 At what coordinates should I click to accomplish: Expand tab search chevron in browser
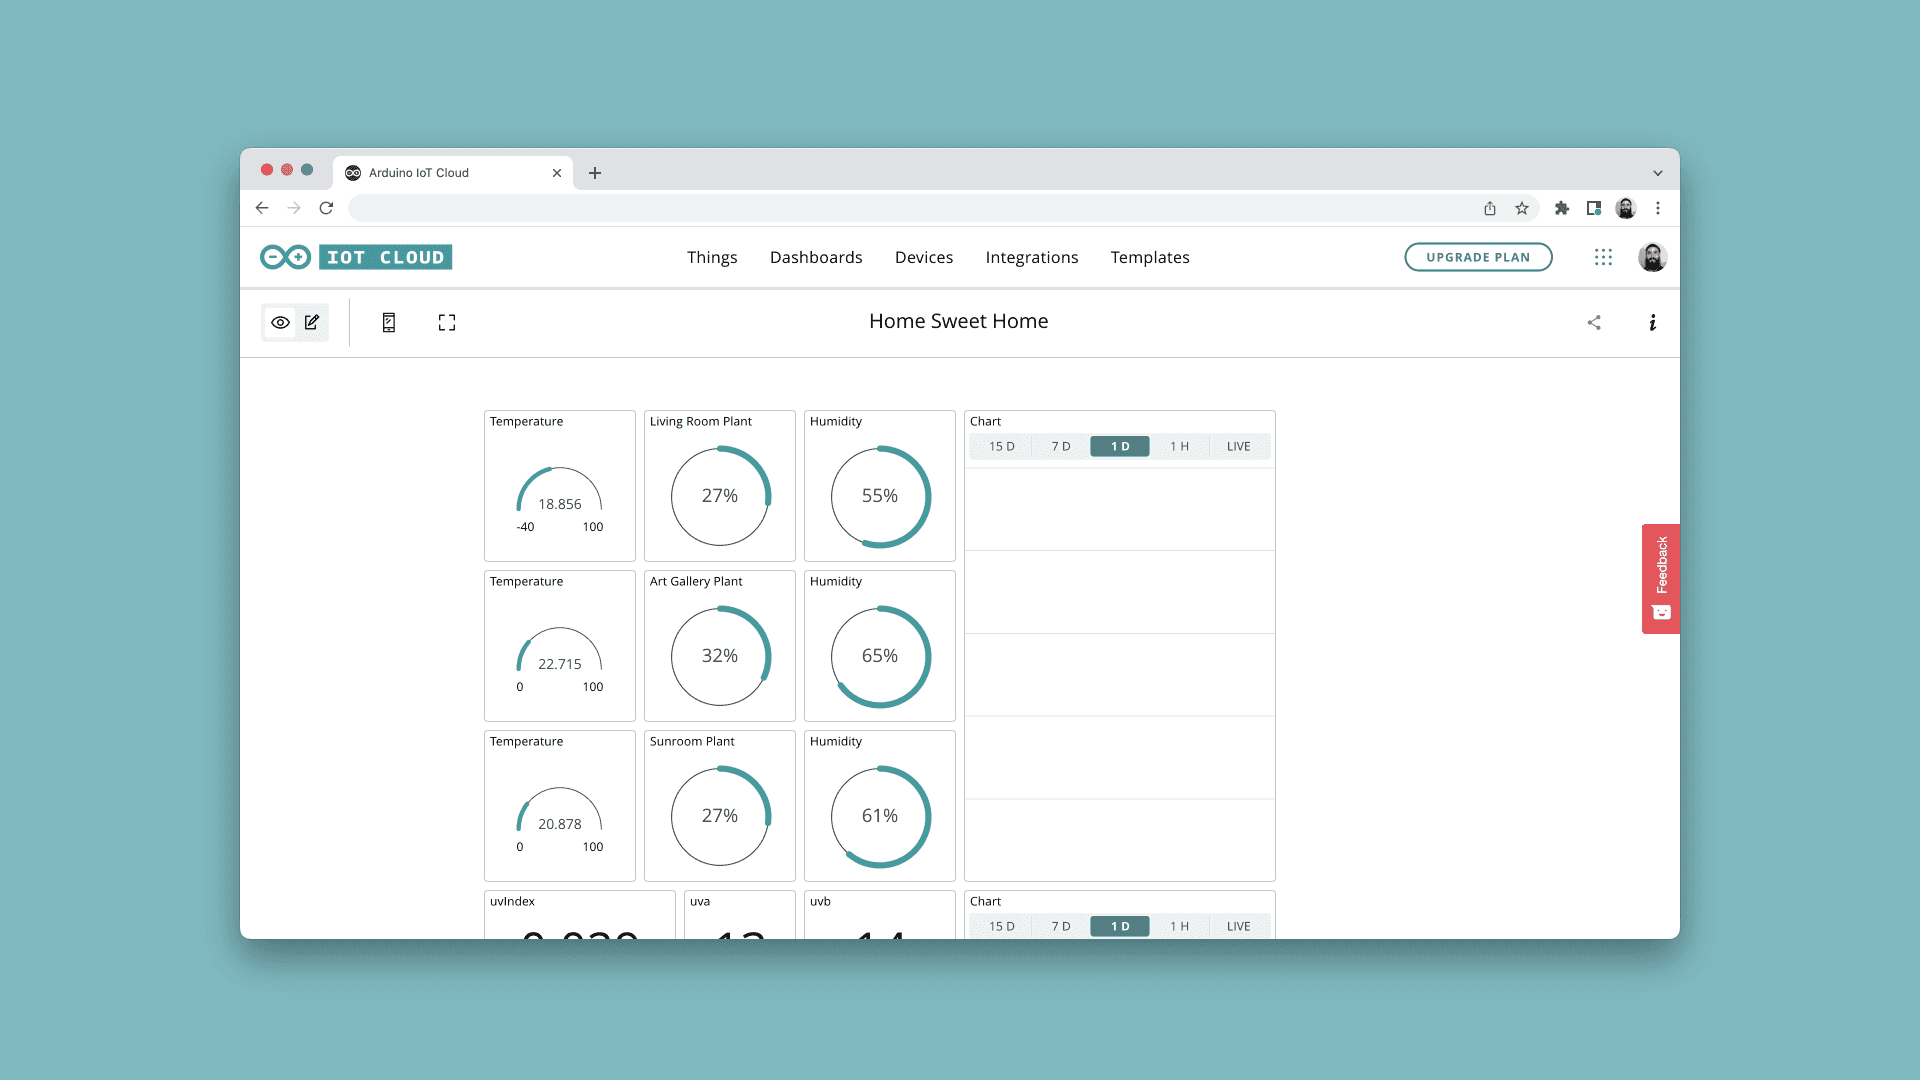(1658, 173)
